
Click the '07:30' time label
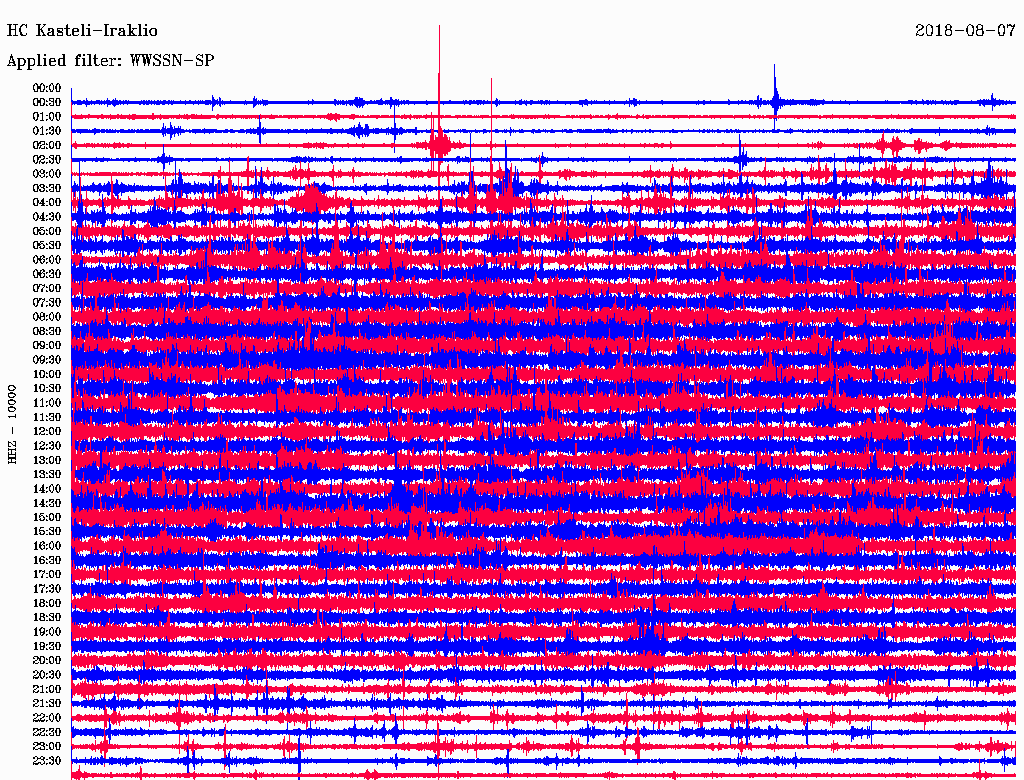point(47,302)
